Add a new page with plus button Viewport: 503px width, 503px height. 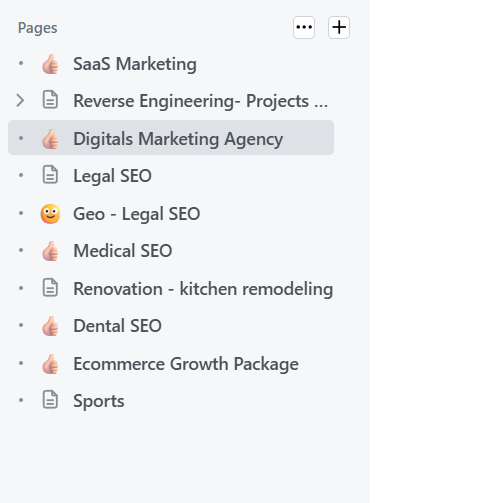pyautogui.click(x=339, y=27)
